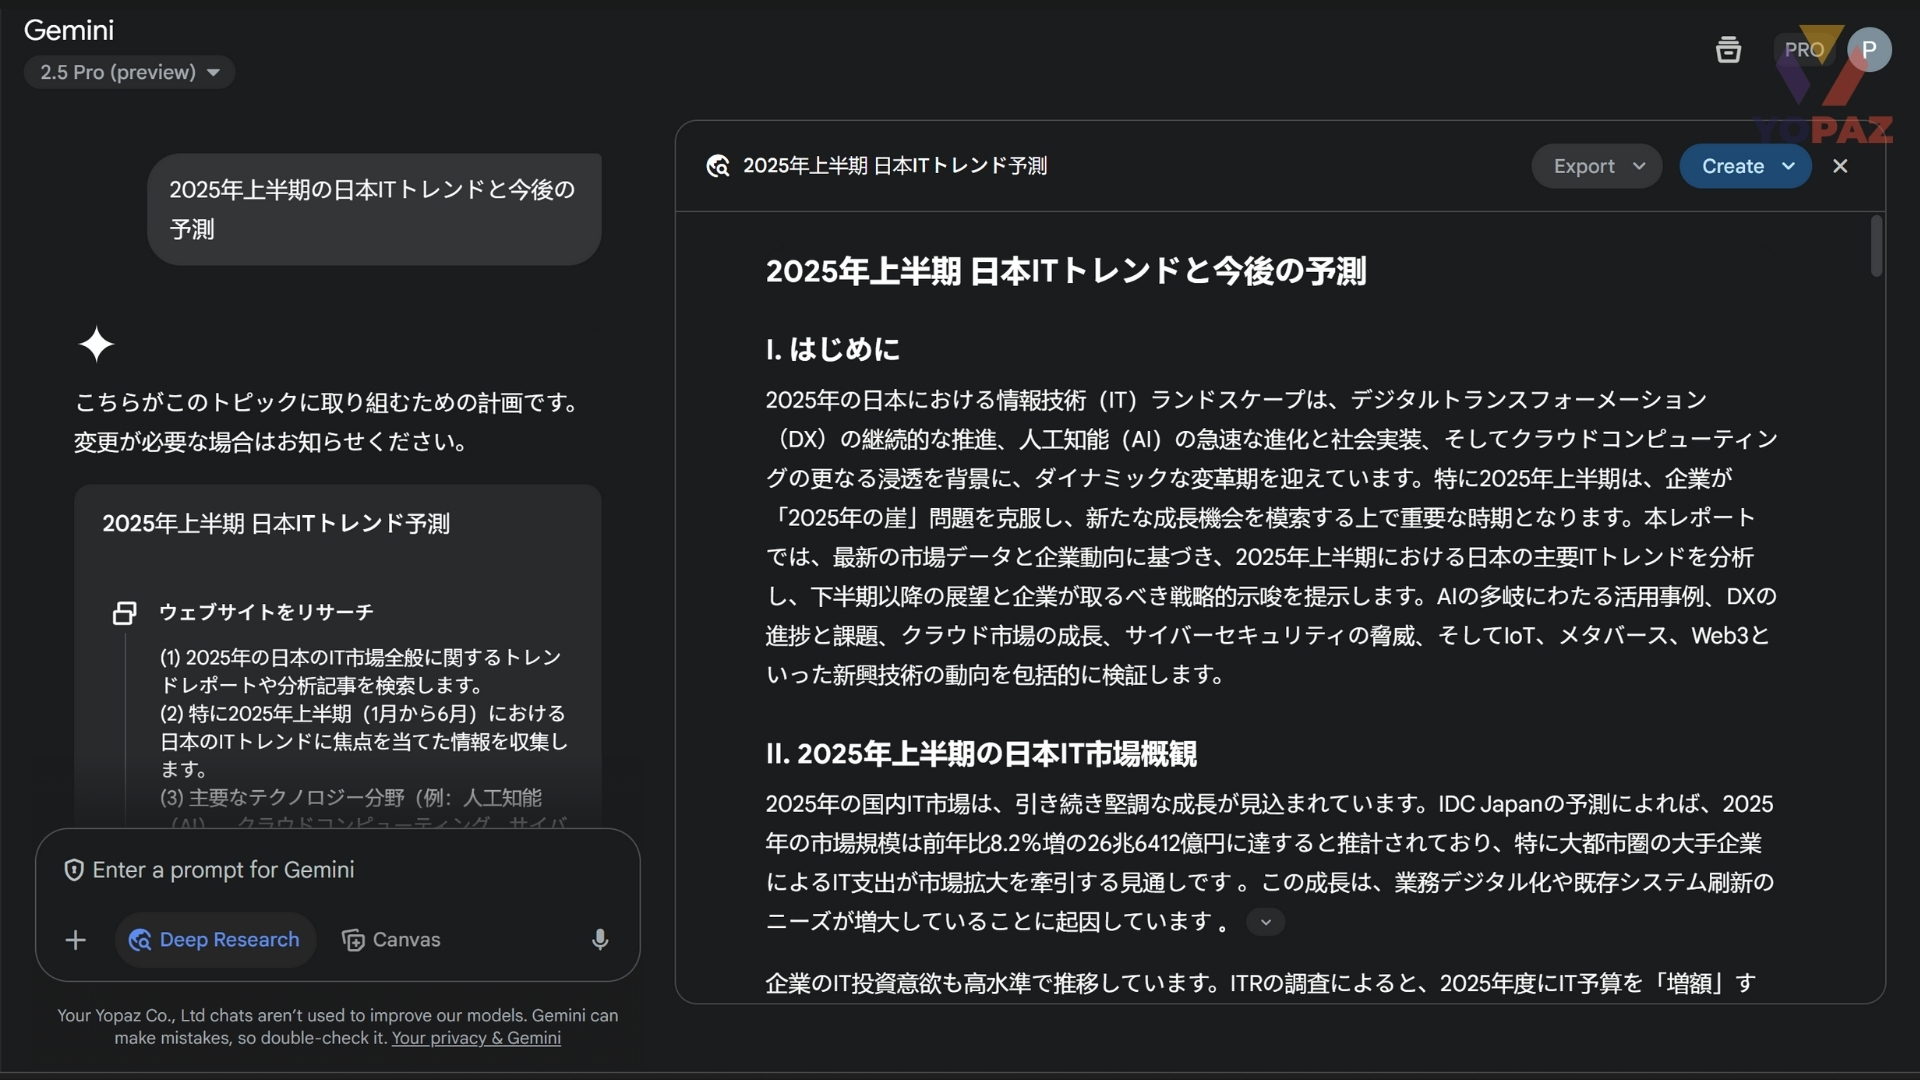Click the Gemini sparkle icon
Screen dimensions: 1920x1080
(97, 344)
